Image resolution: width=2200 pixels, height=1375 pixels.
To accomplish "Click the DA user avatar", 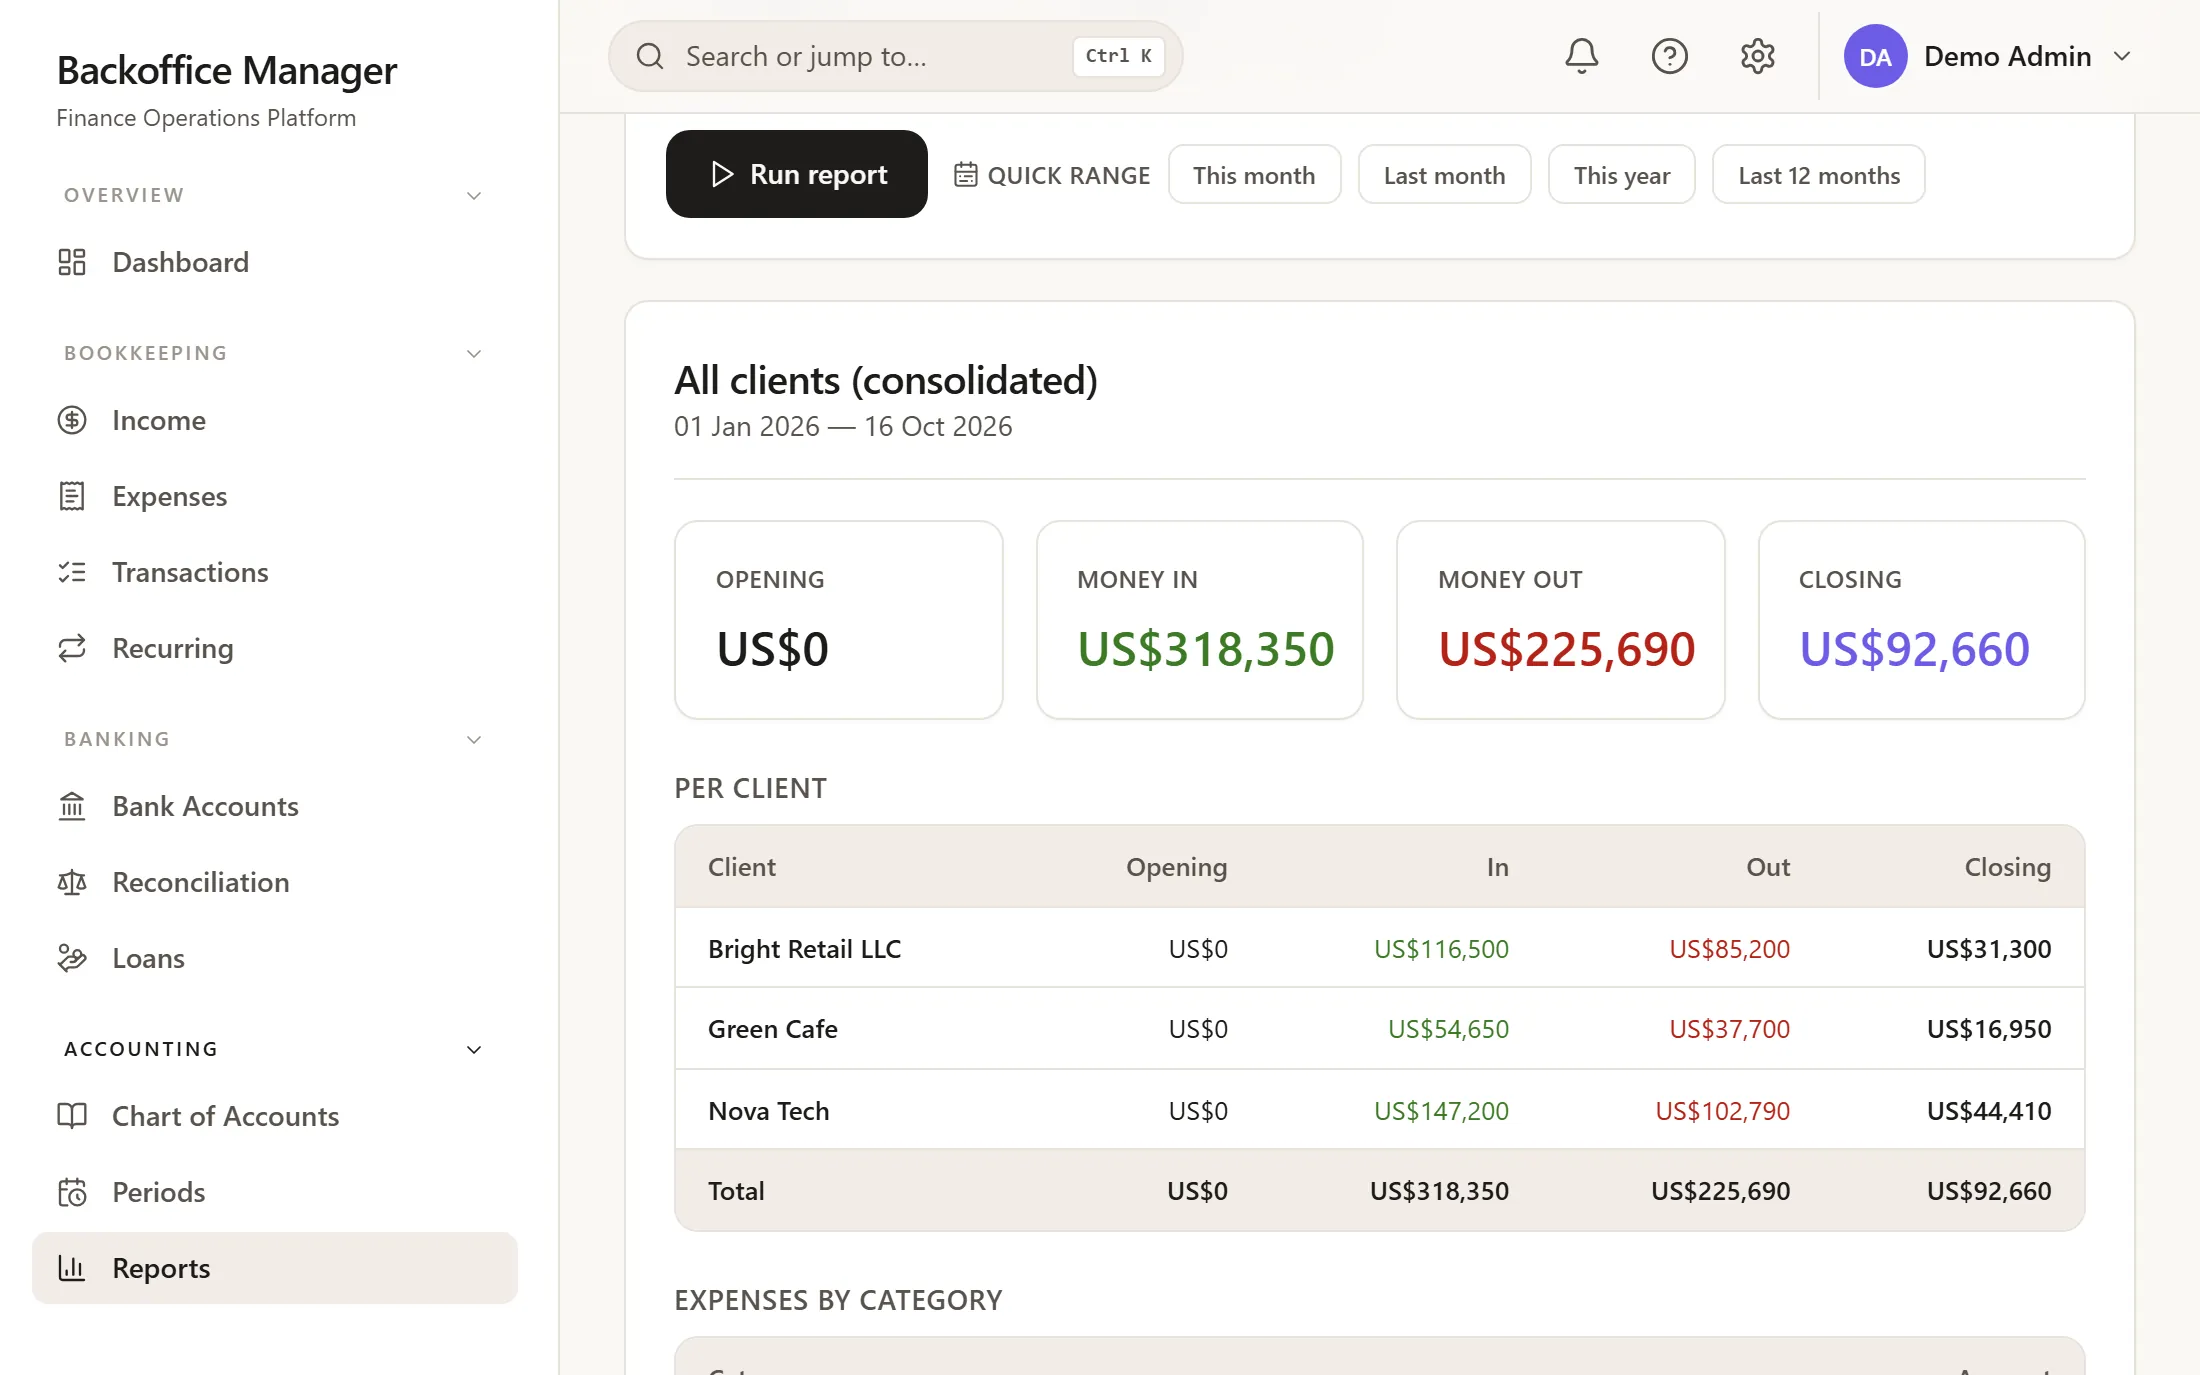I will pos(1875,56).
